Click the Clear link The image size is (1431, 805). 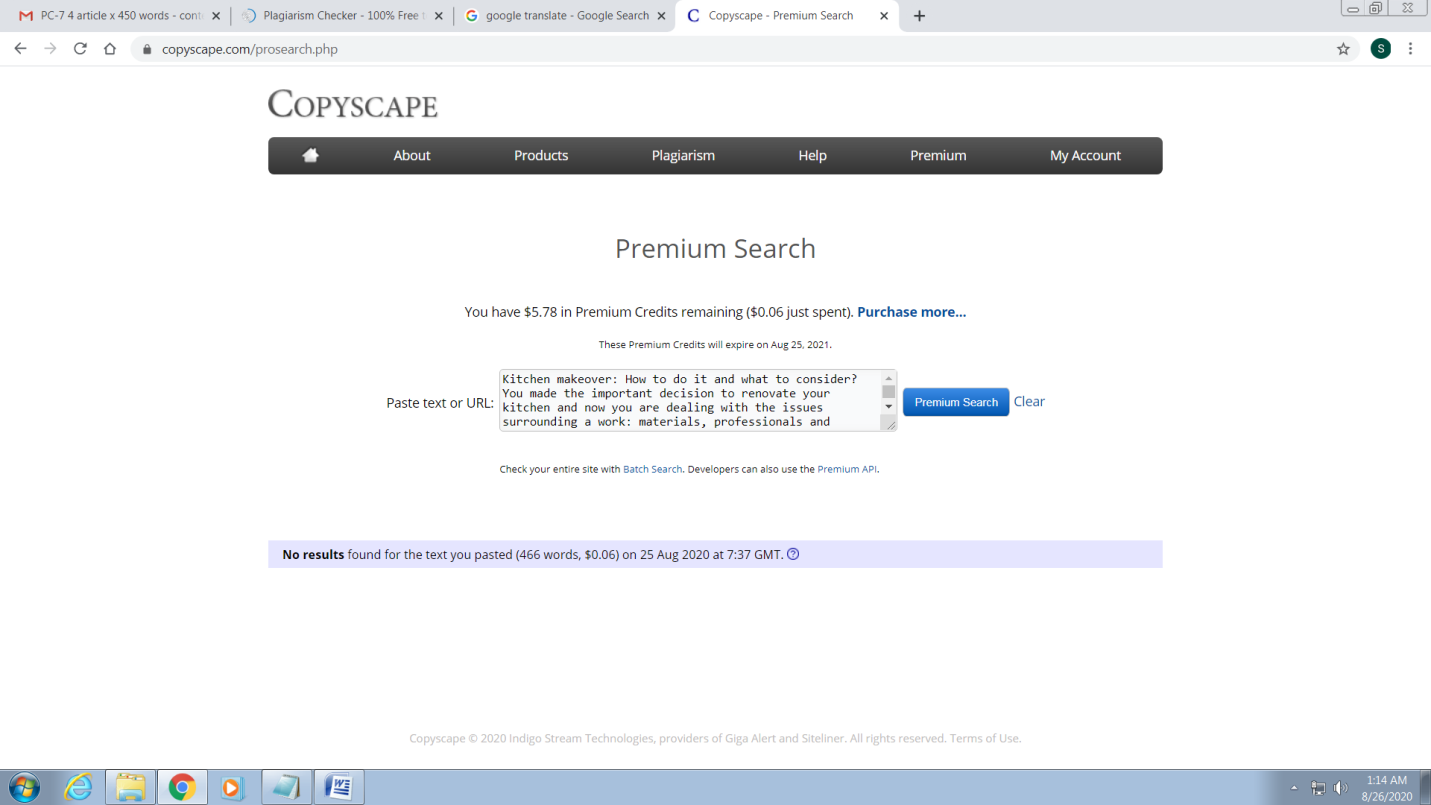click(x=1029, y=402)
